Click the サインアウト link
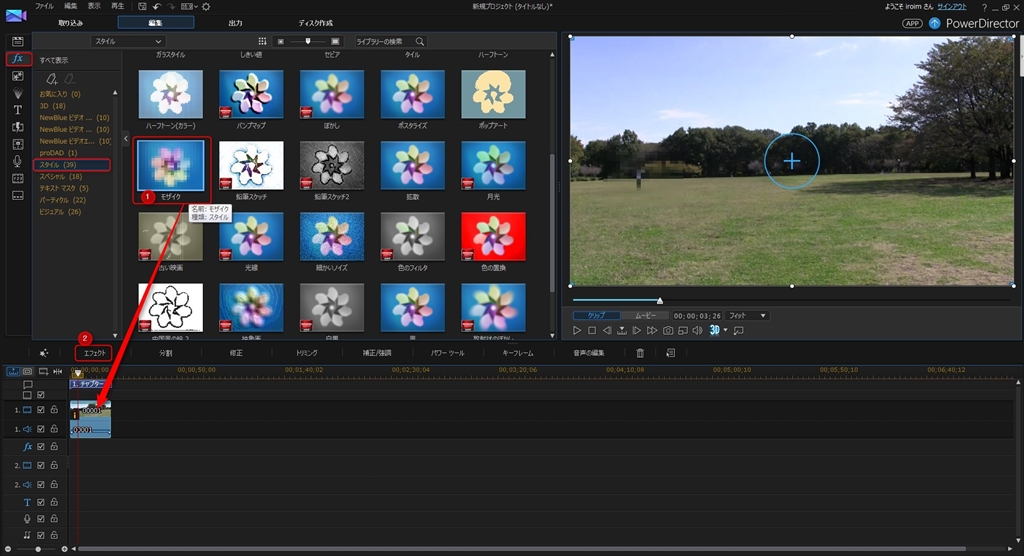 [x=951, y=6]
